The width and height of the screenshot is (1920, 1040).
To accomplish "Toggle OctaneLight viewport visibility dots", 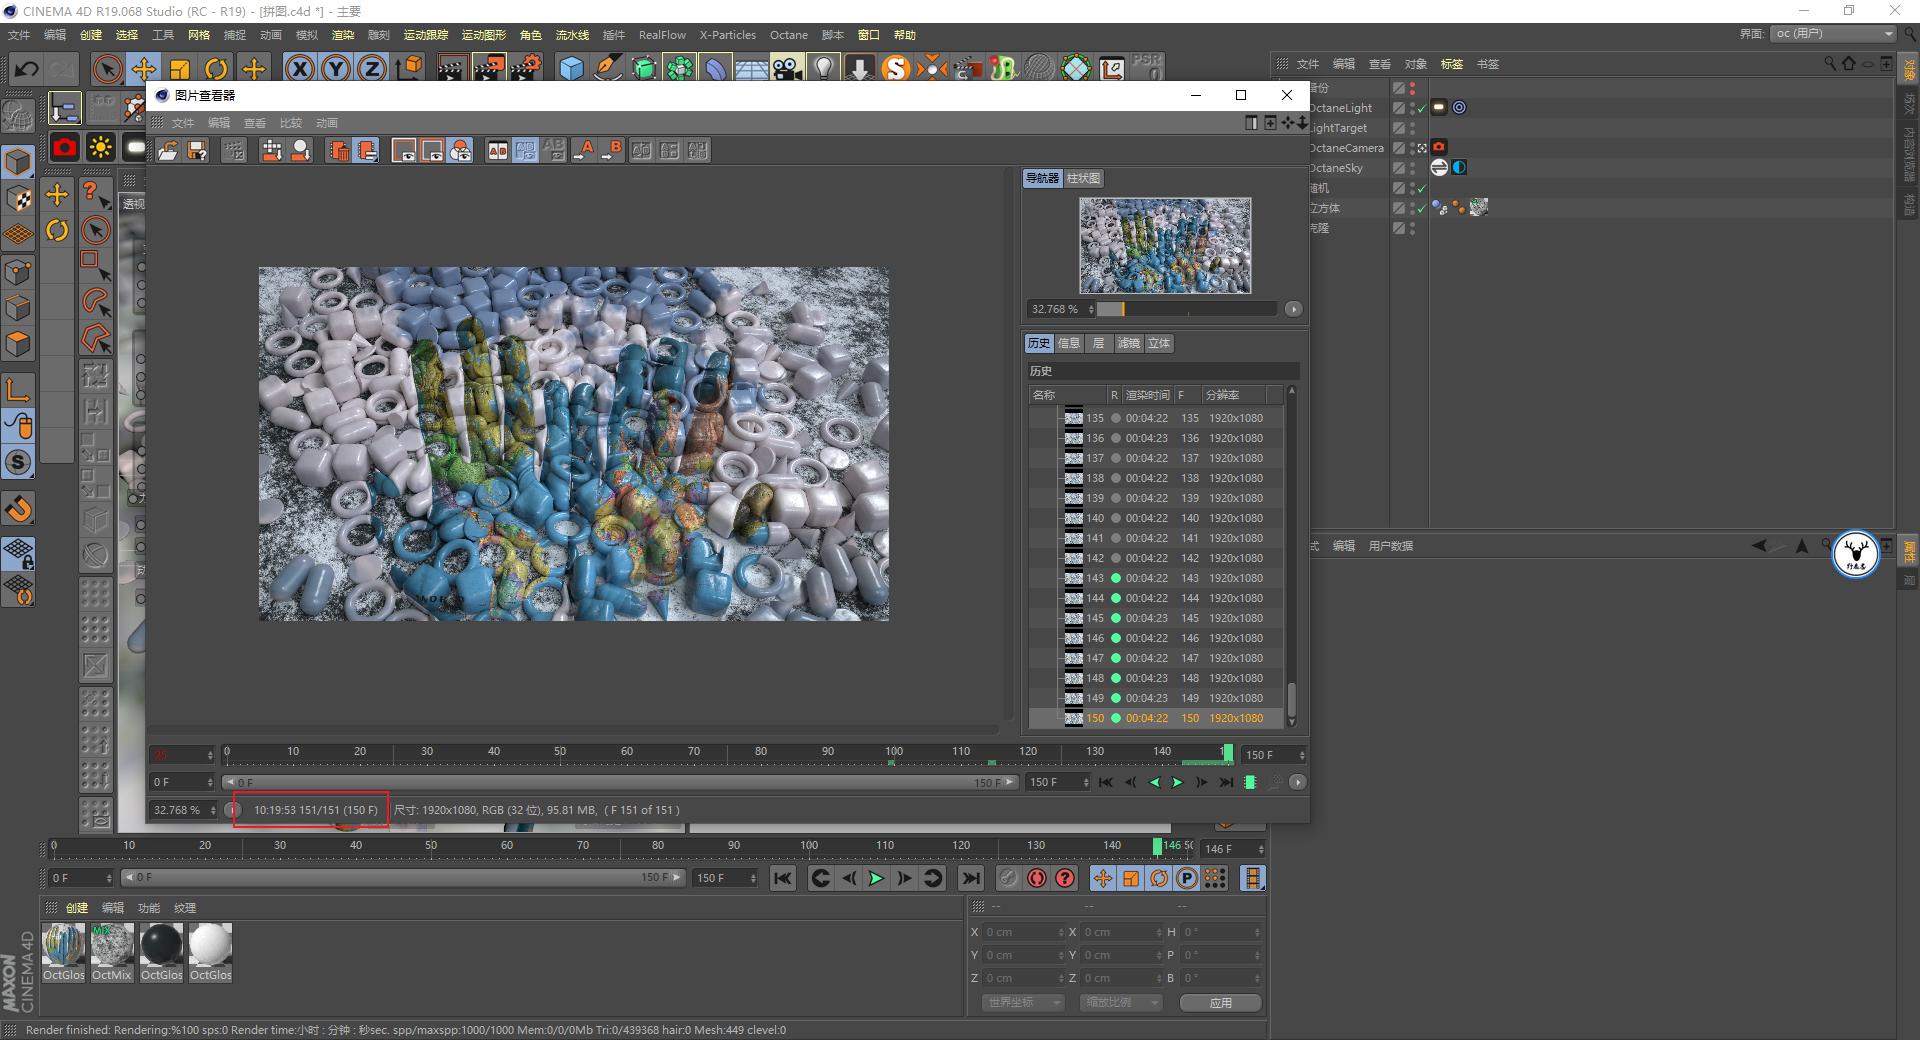I will tap(1412, 107).
